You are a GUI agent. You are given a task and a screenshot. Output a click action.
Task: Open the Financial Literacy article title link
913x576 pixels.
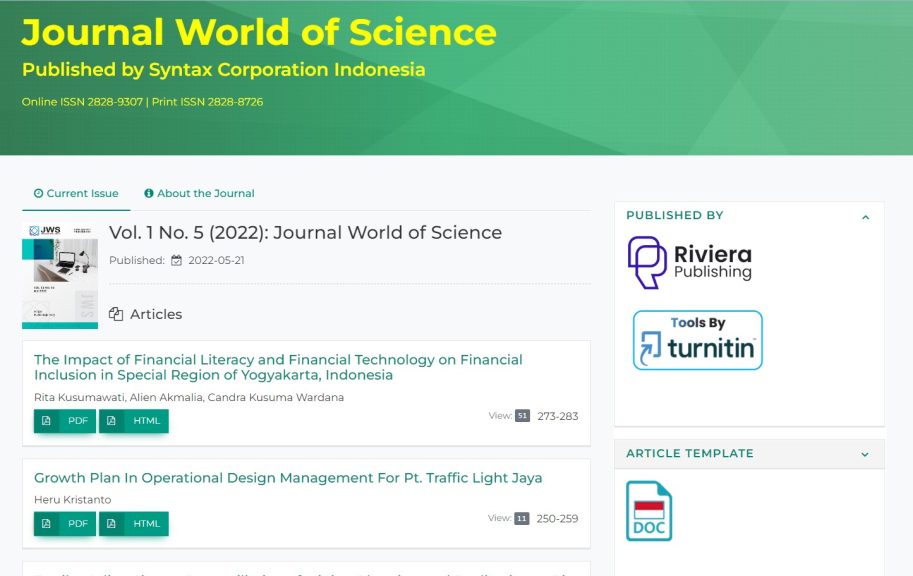tap(277, 367)
